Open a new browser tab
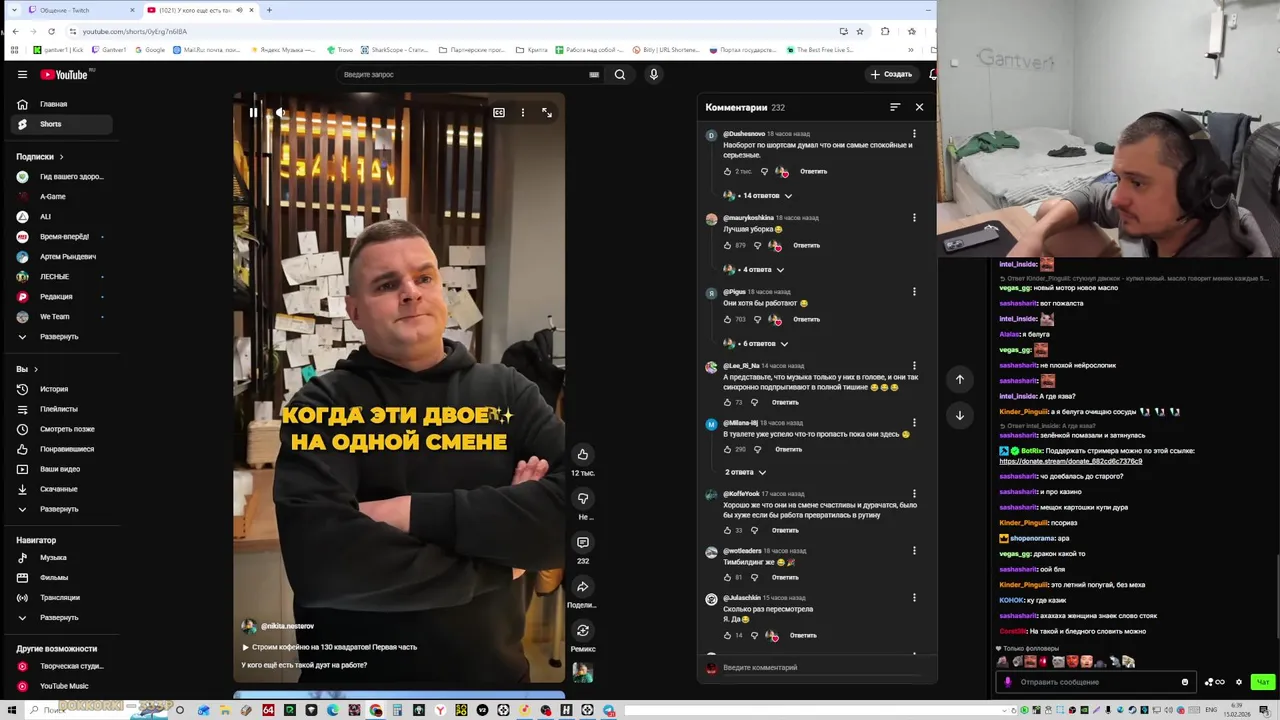The image size is (1280, 720). [x=269, y=10]
